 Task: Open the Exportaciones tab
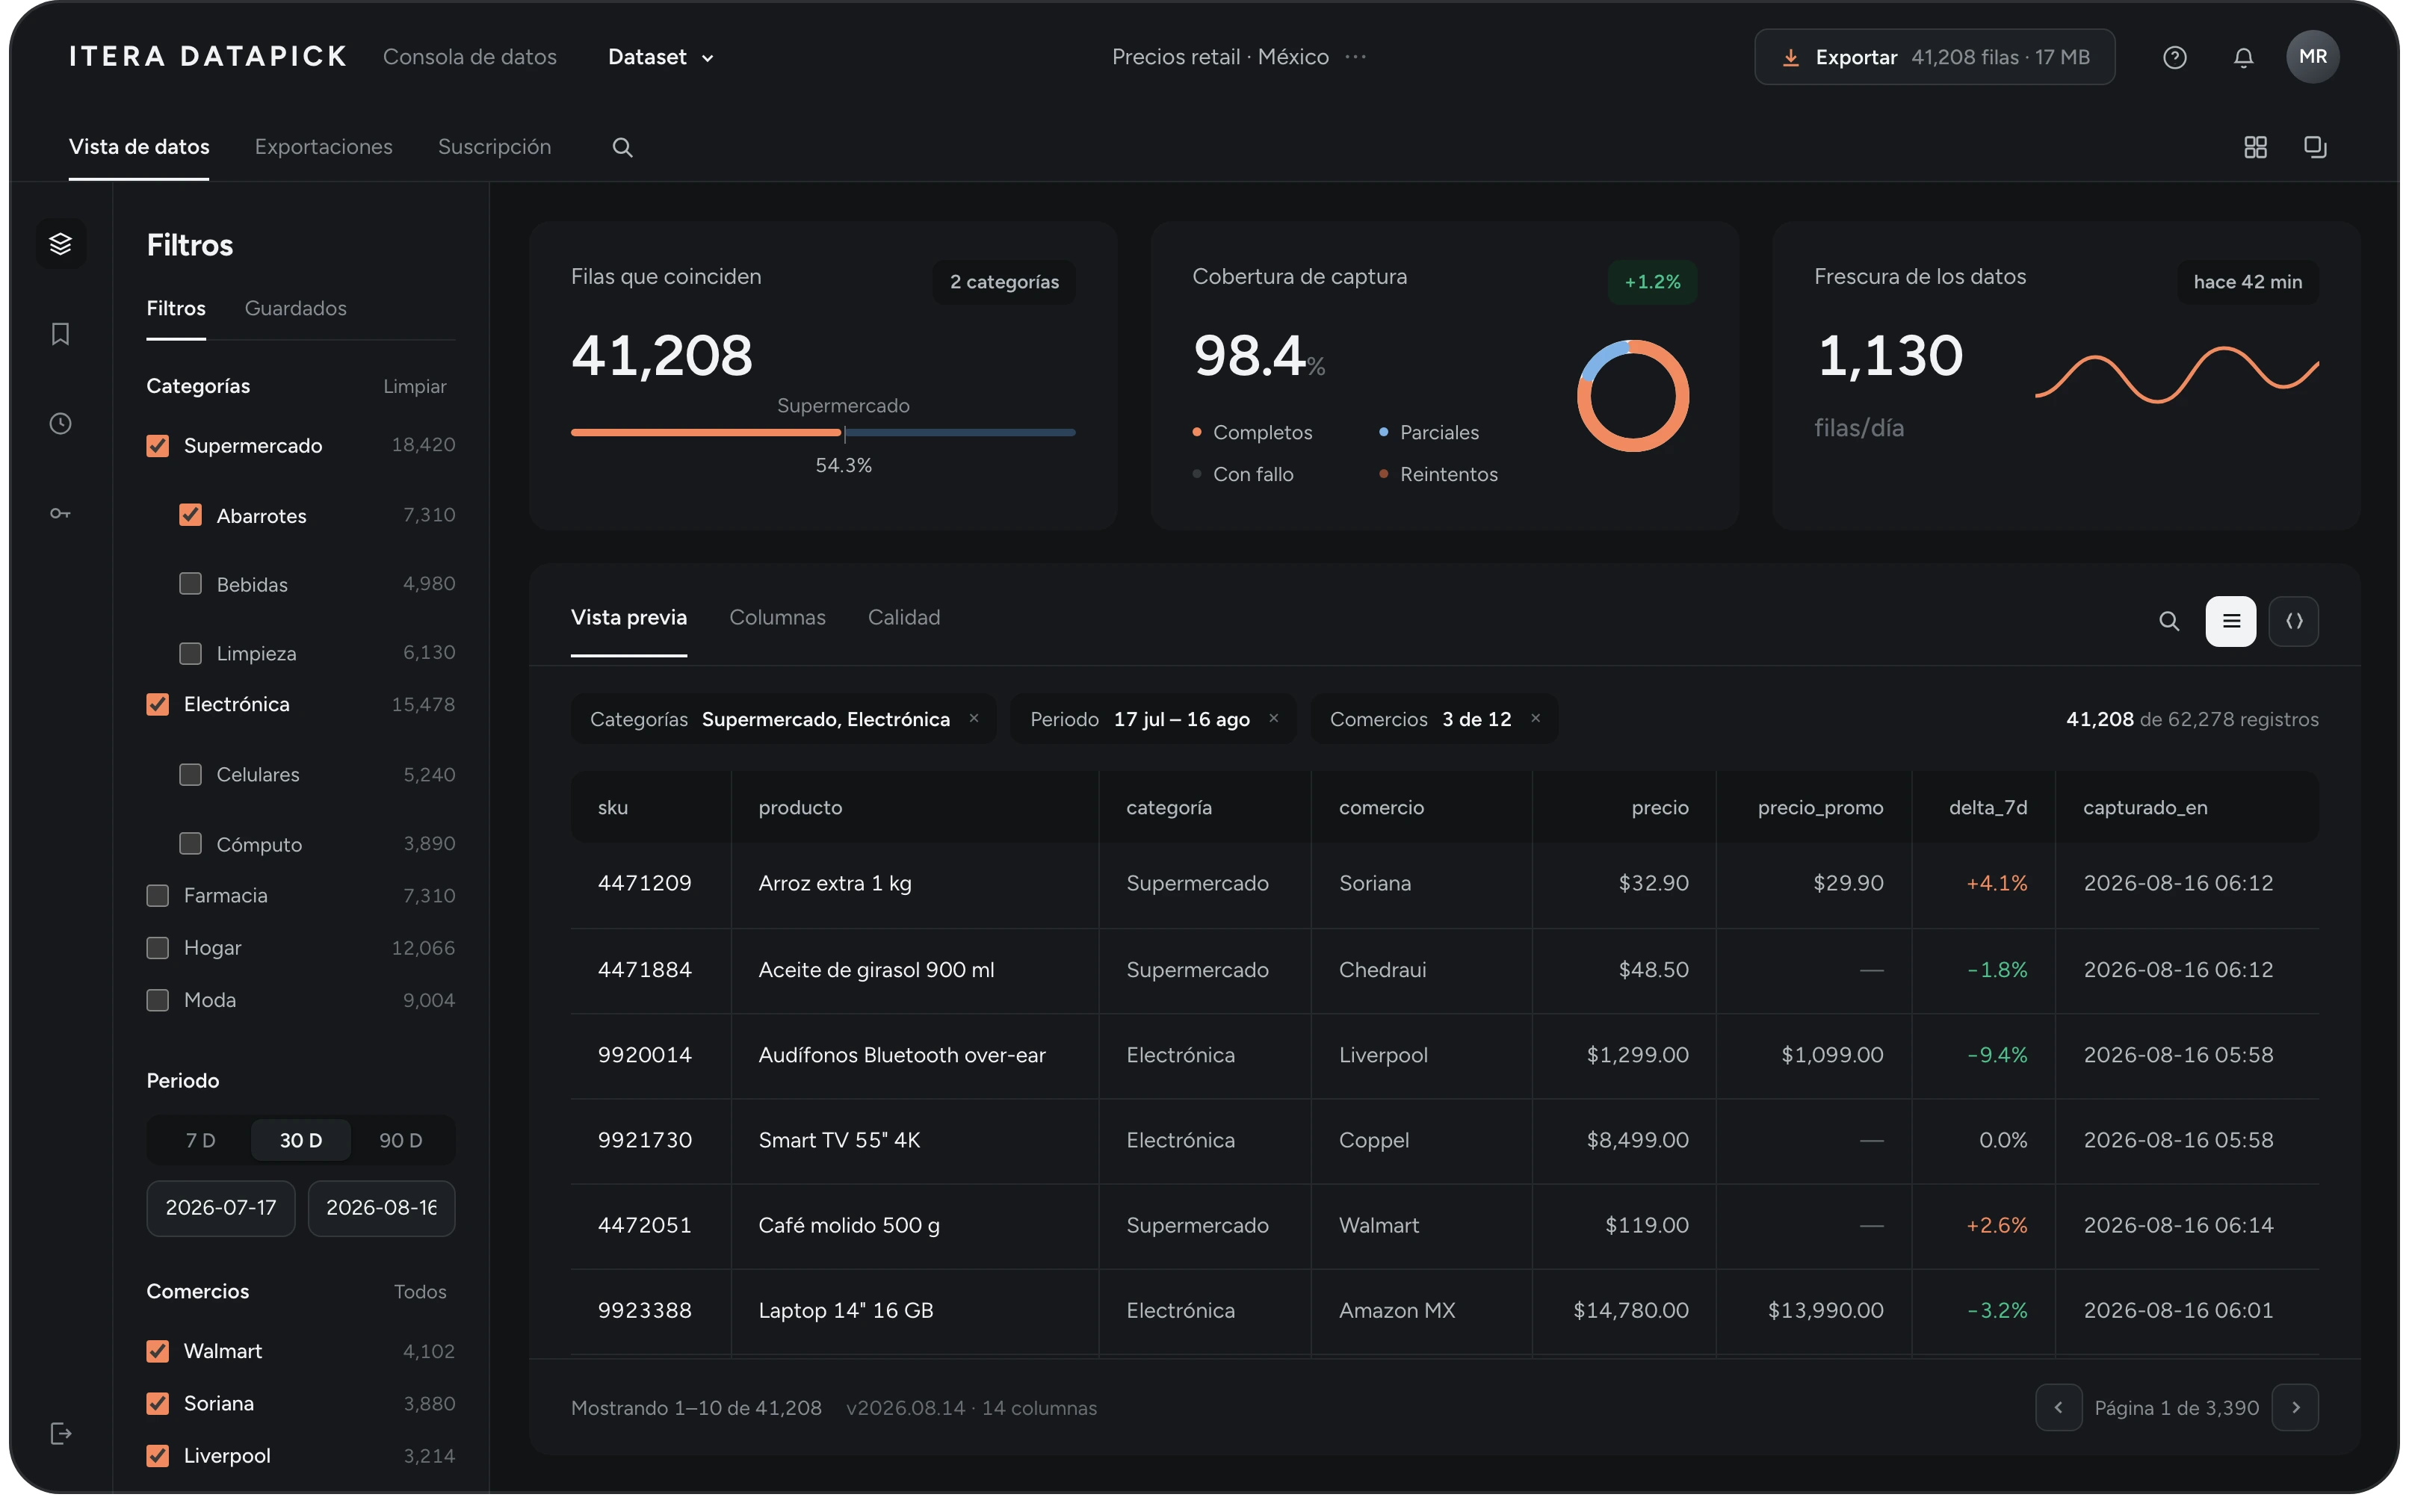323,147
